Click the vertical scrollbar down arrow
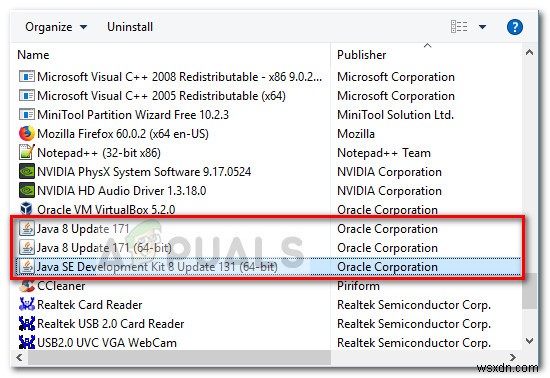The width and height of the screenshot is (550, 378). tap(529, 340)
